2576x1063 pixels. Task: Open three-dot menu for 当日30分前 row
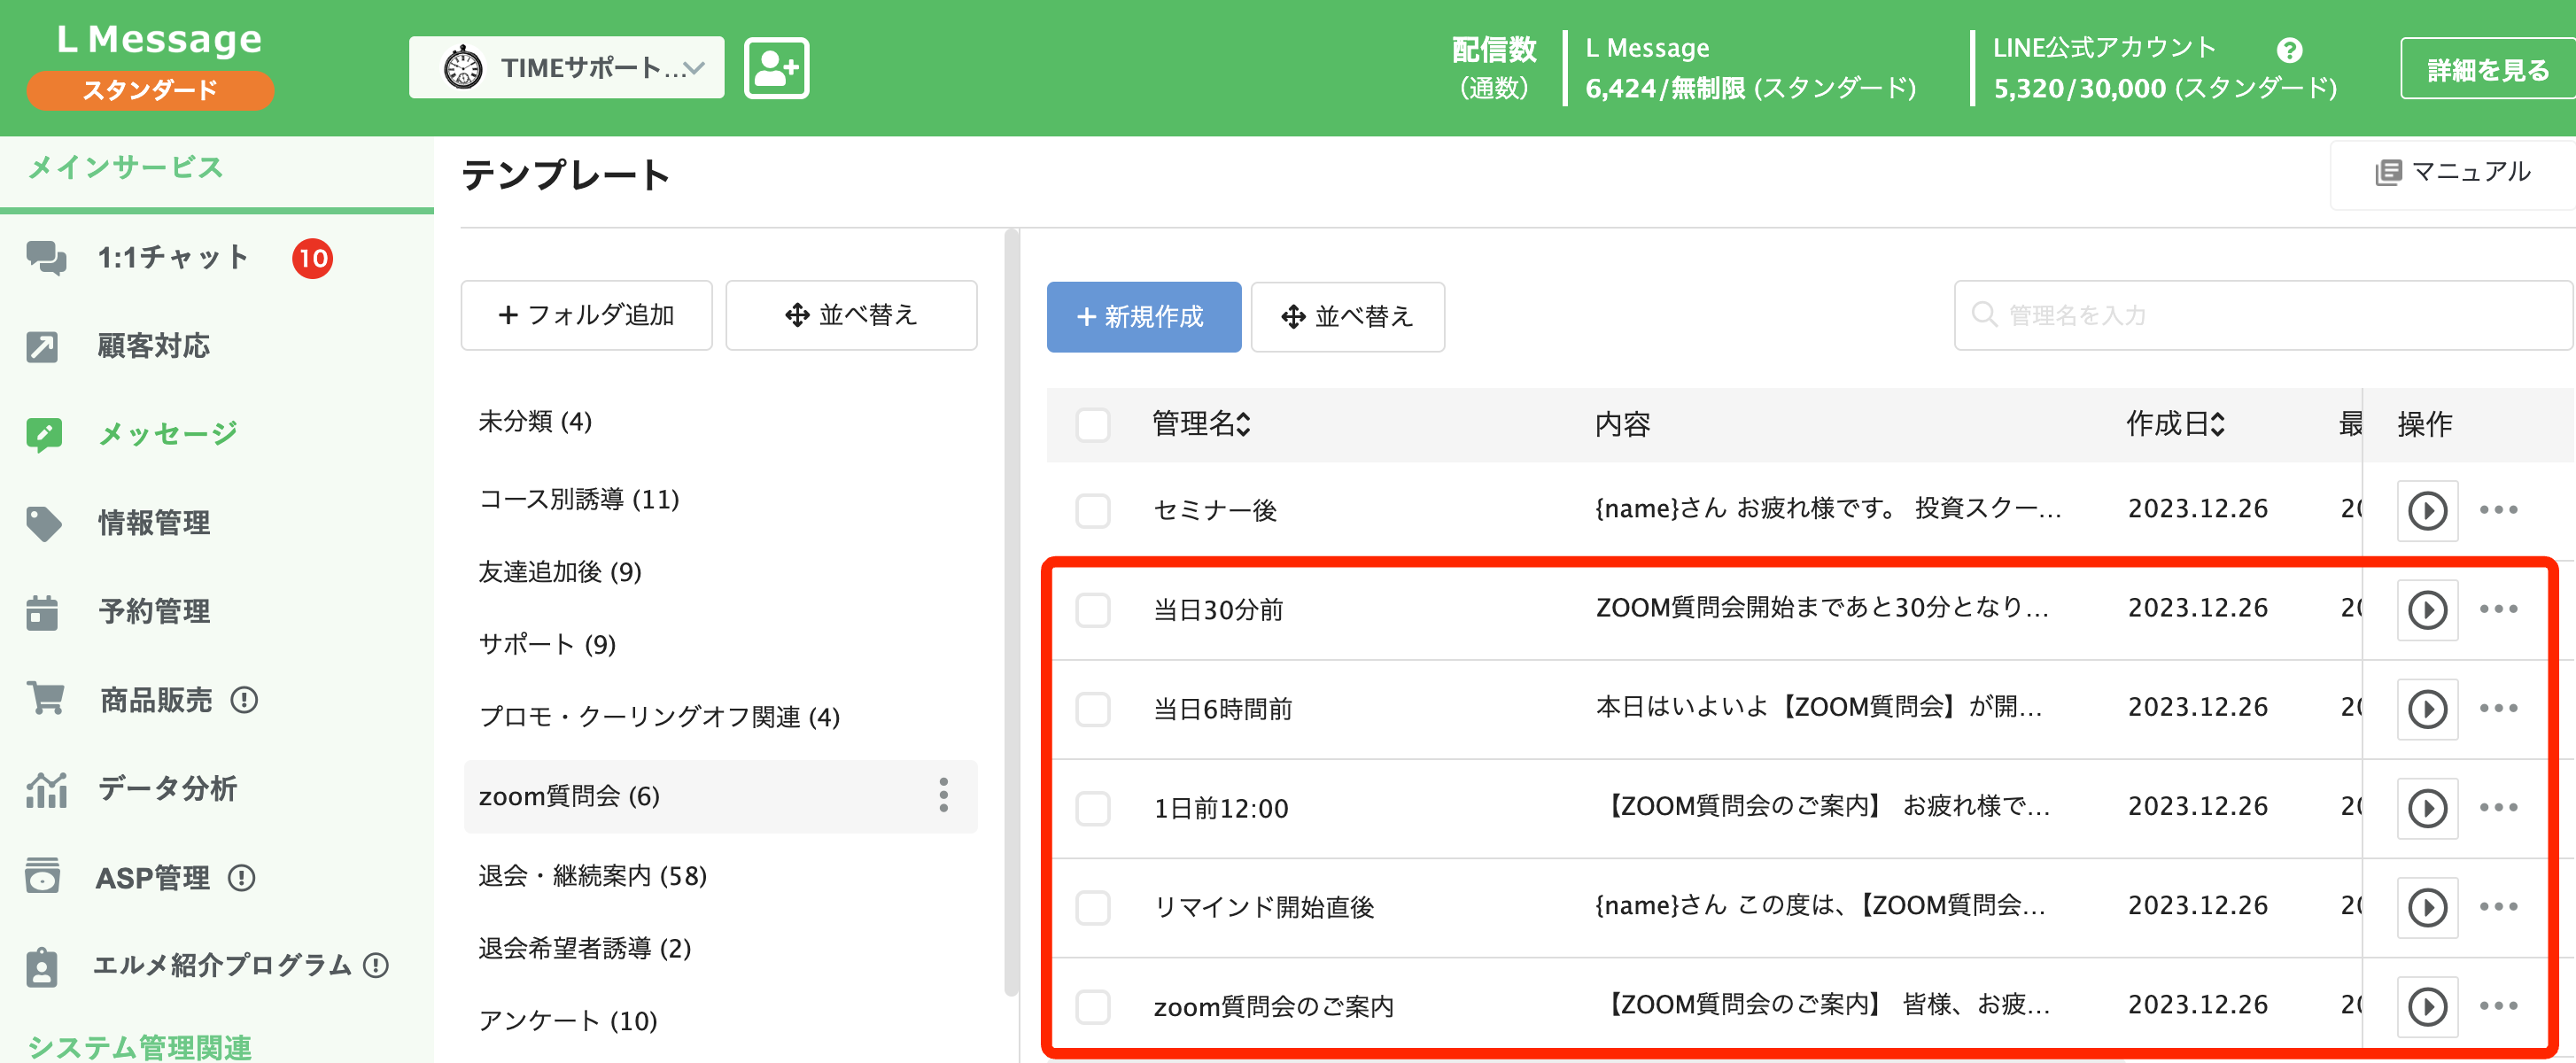pos(2498,609)
